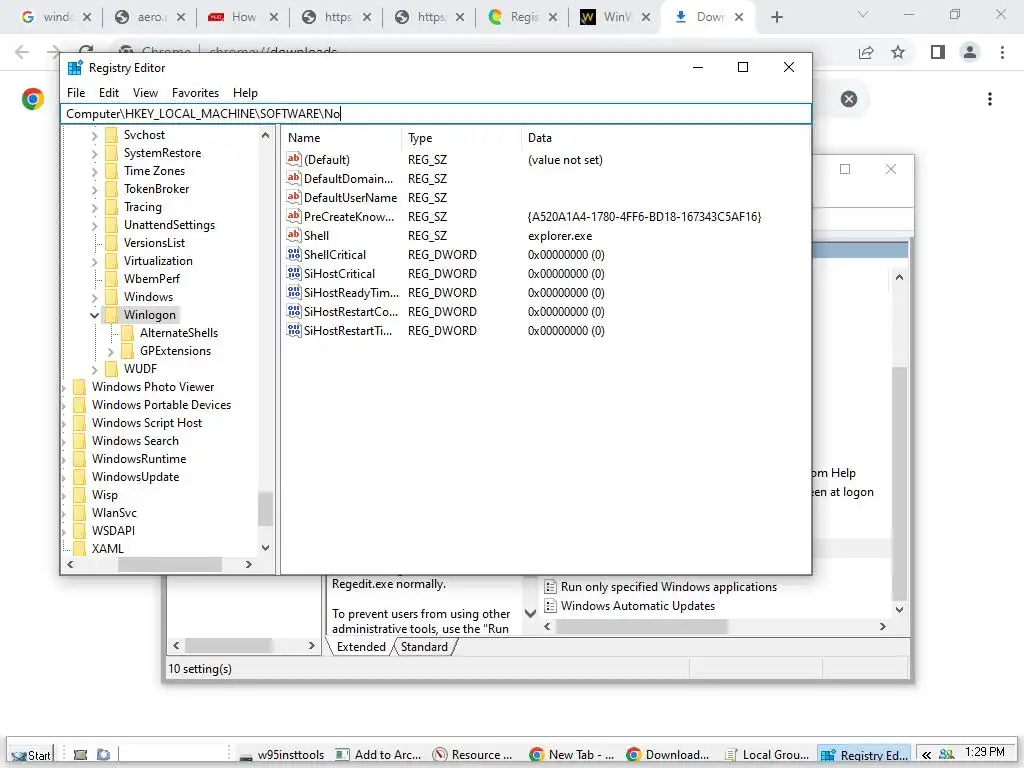Screen dimensions: 1024x768
Task: Expand the GPExtensions subkey
Action: (110, 351)
